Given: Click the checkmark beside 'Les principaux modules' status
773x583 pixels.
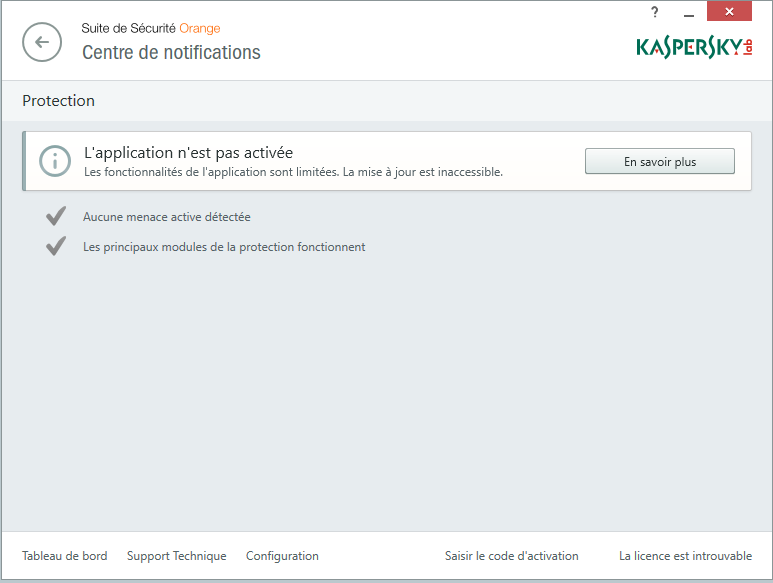Looking at the screenshot, I should (x=56, y=246).
